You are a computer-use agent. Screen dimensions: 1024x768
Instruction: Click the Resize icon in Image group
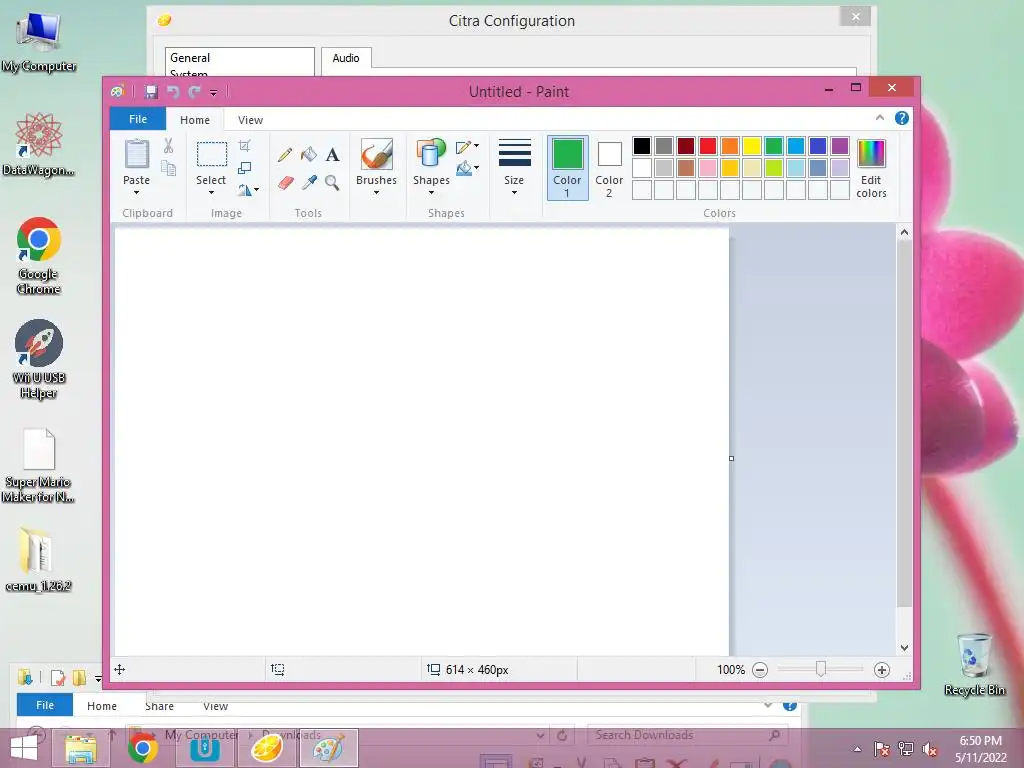coord(245,168)
